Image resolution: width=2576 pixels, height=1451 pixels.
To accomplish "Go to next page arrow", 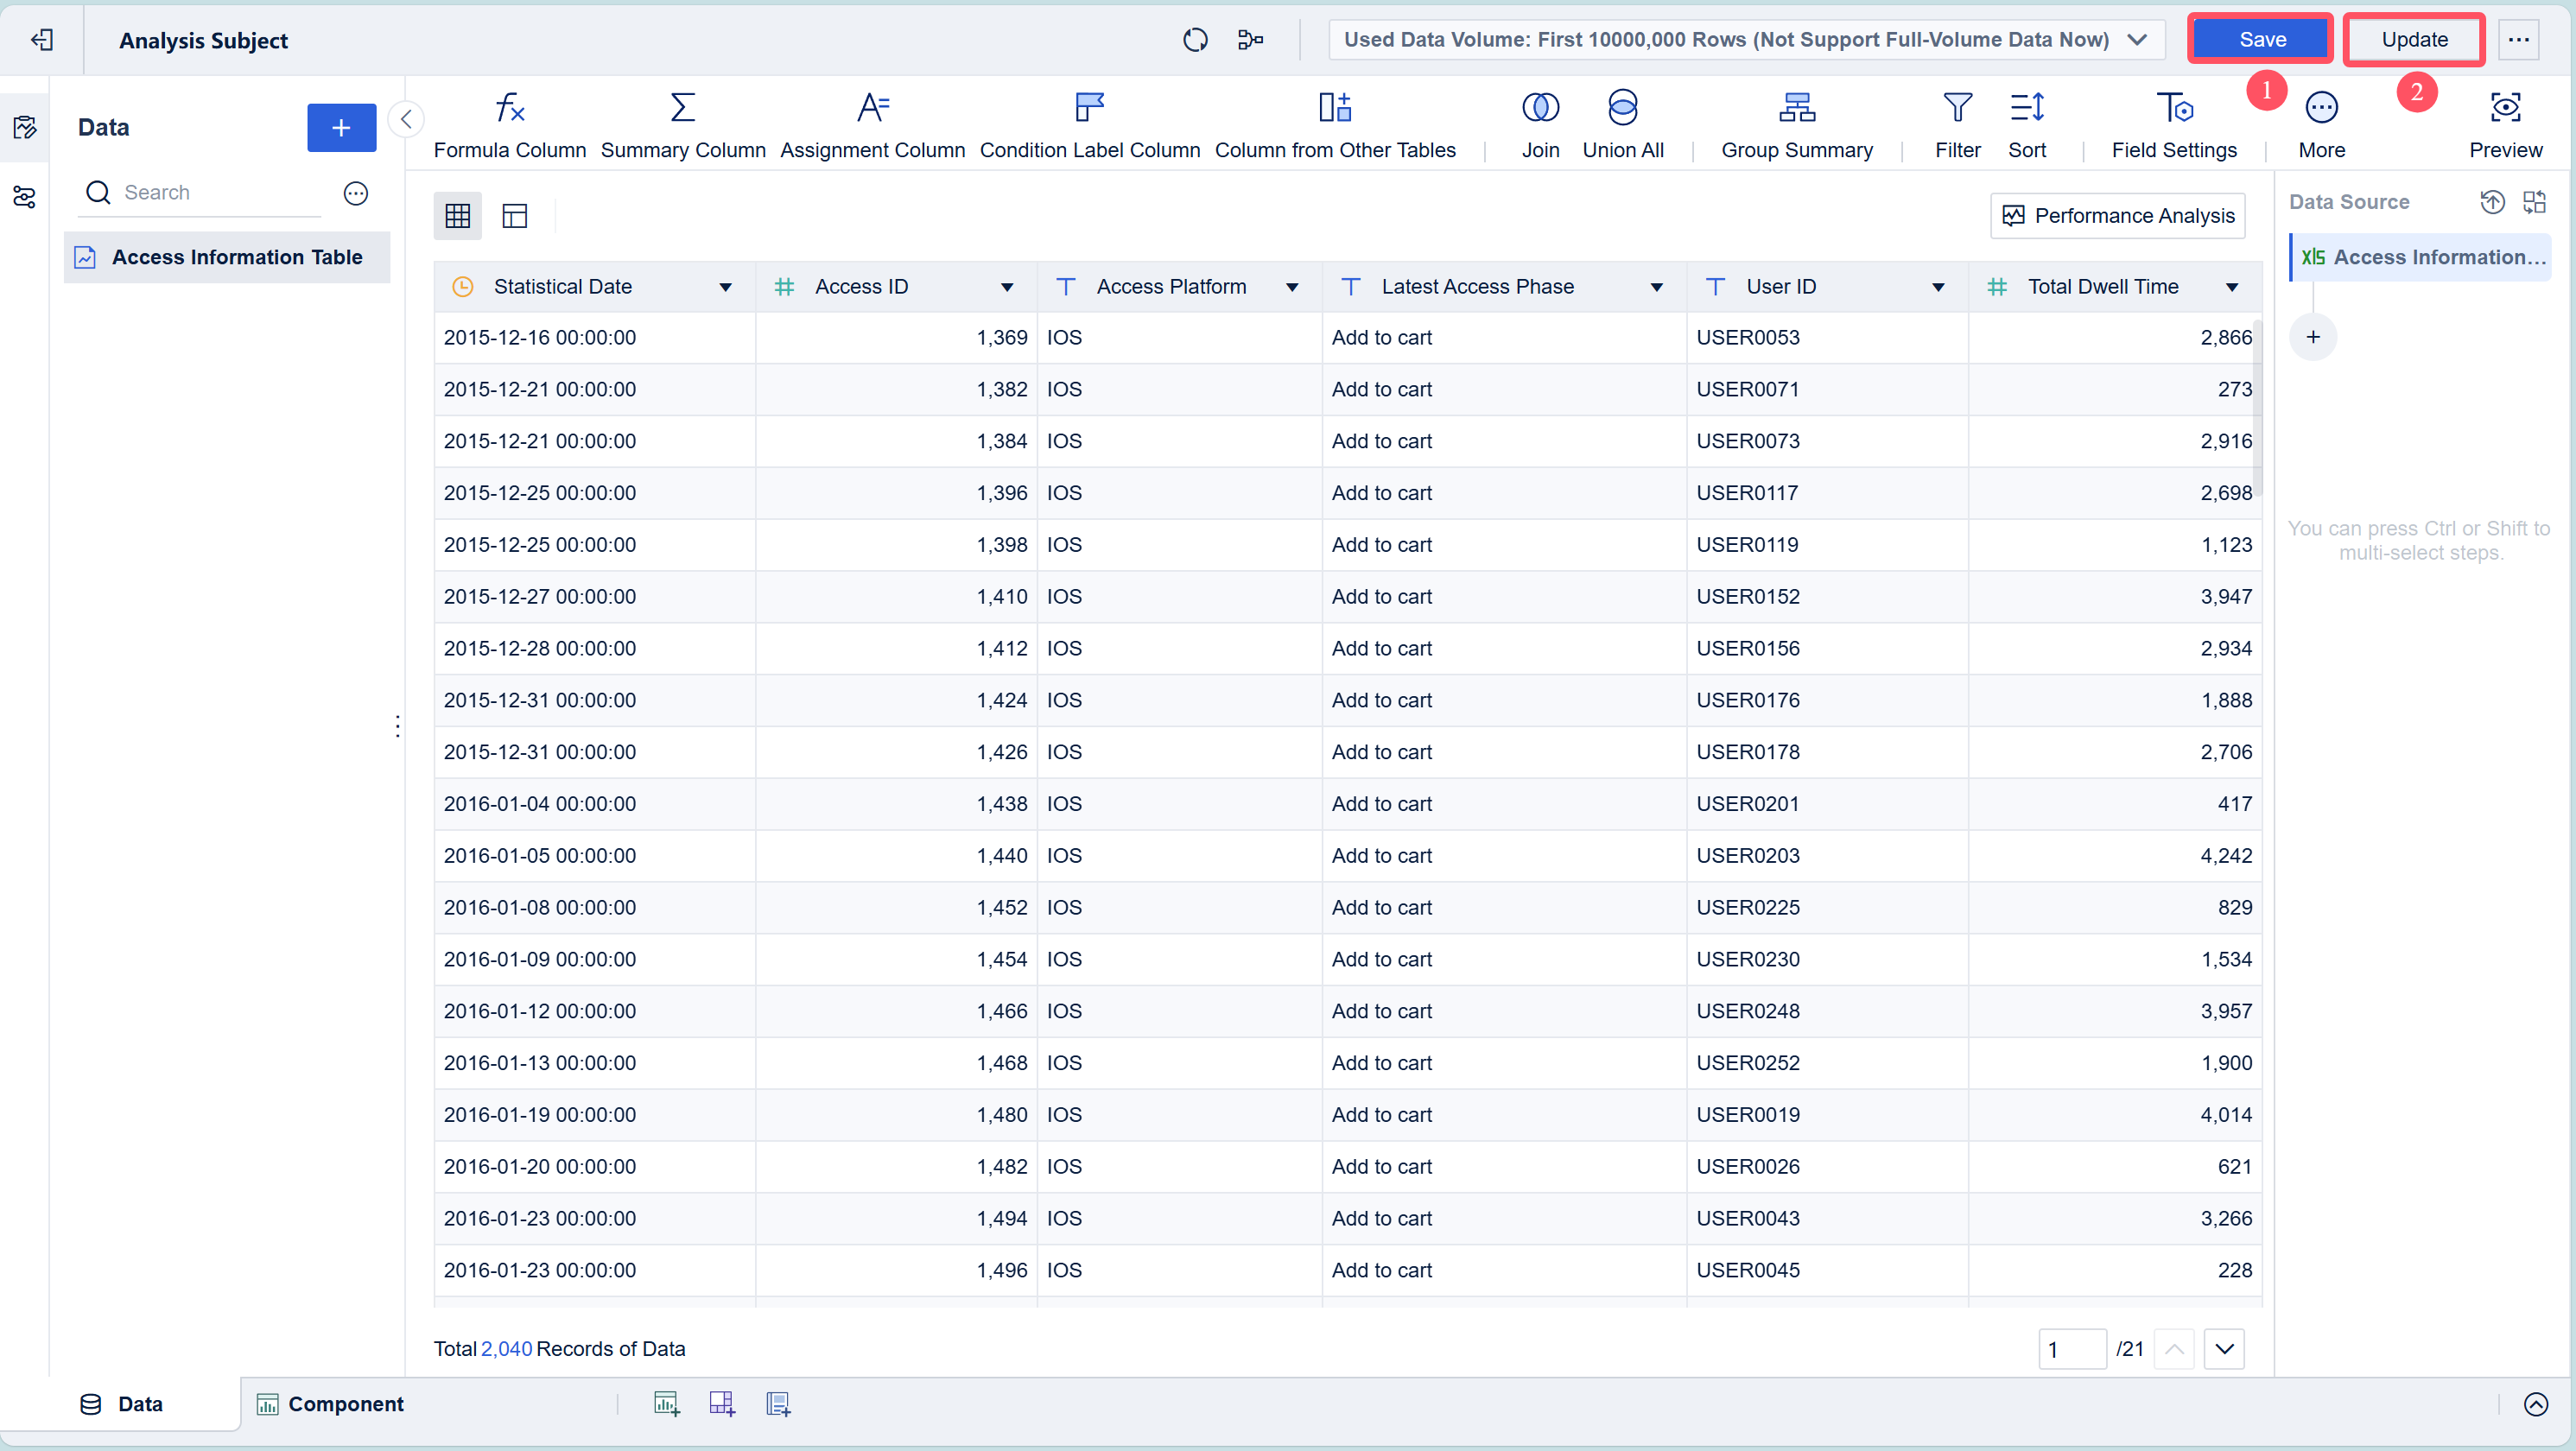I will point(2223,1349).
